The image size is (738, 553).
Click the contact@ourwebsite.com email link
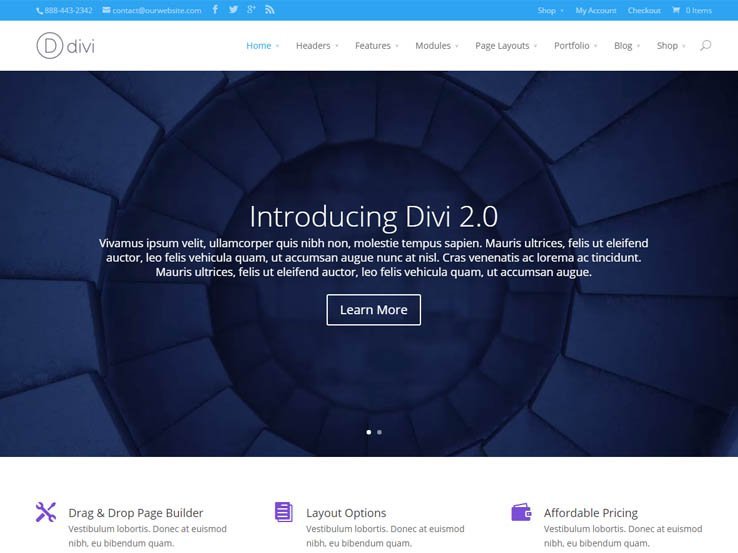(157, 10)
